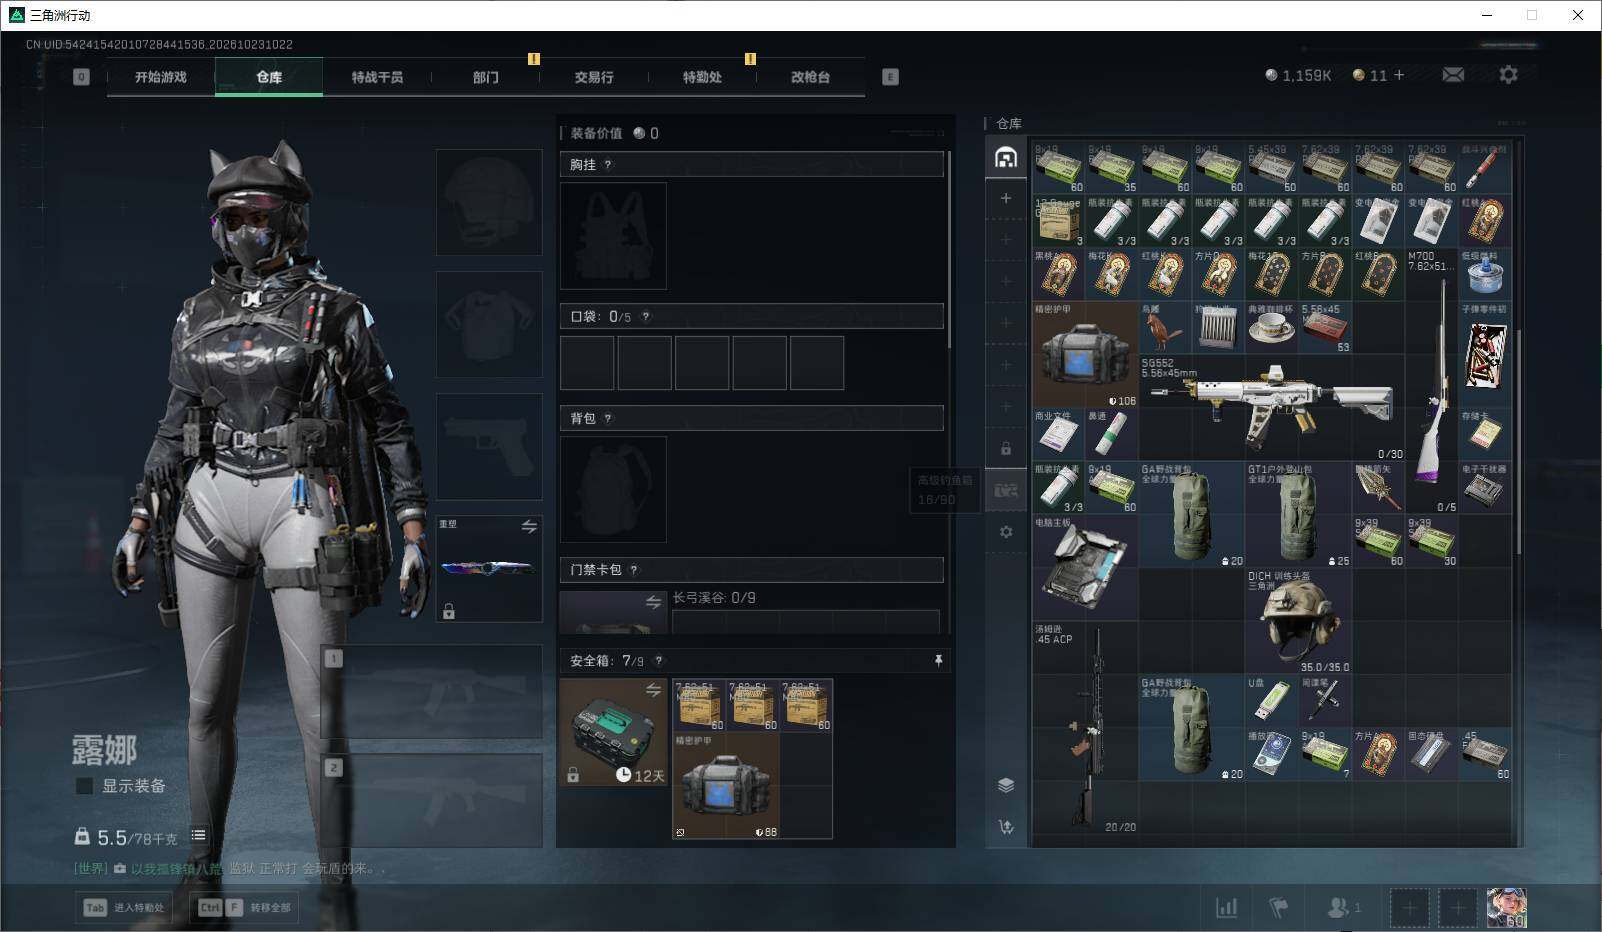Switch to the 特战干员 tab
1602x932 pixels.
point(377,77)
